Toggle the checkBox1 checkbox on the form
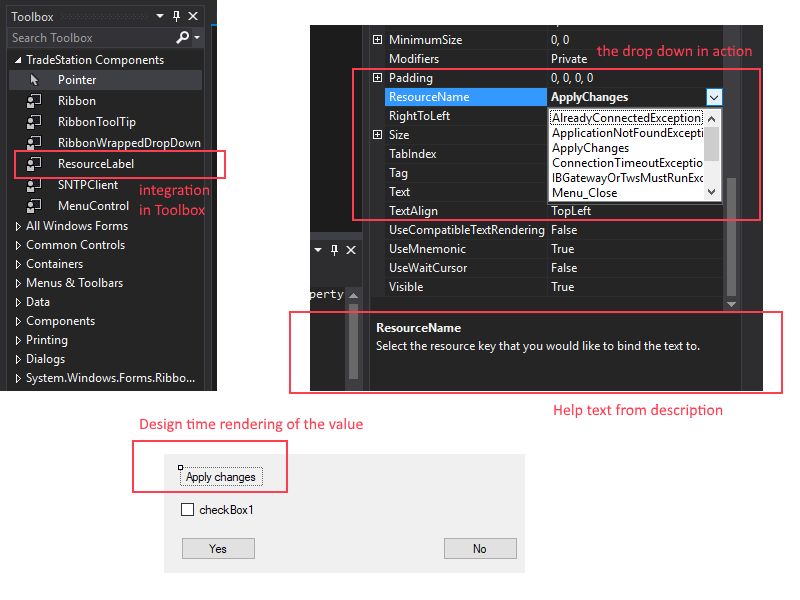This screenshot has height=600, width=800. point(186,510)
